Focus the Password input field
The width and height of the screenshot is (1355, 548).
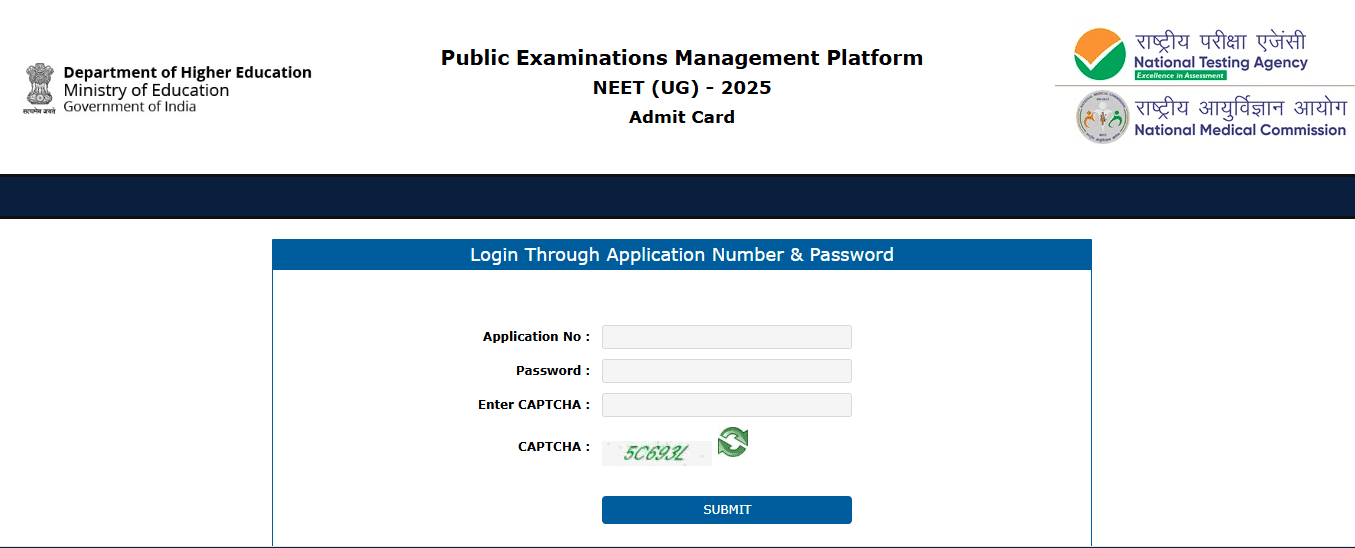pyautogui.click(x=727, y=371)
